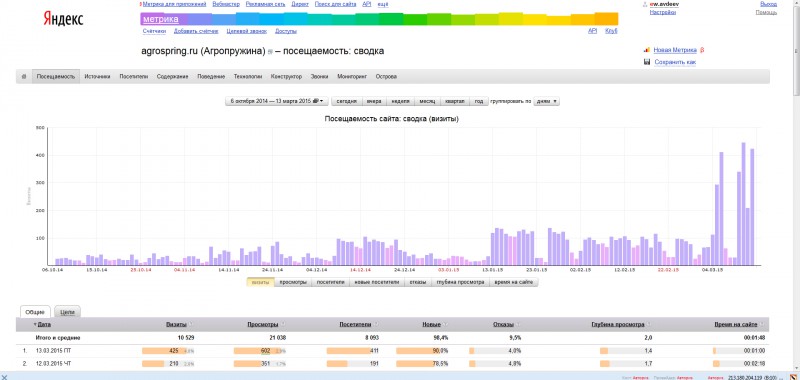Viewport: 800px width, 380px height.
Task: Close the bottom bar with the X icon
Action: 5,376
